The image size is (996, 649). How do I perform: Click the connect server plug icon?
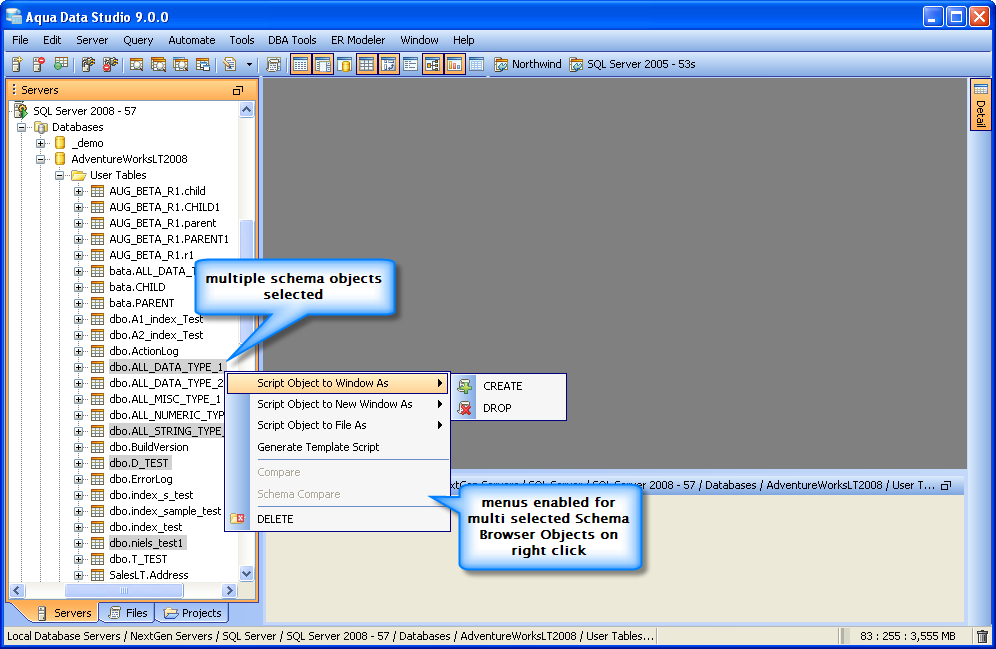88,64
